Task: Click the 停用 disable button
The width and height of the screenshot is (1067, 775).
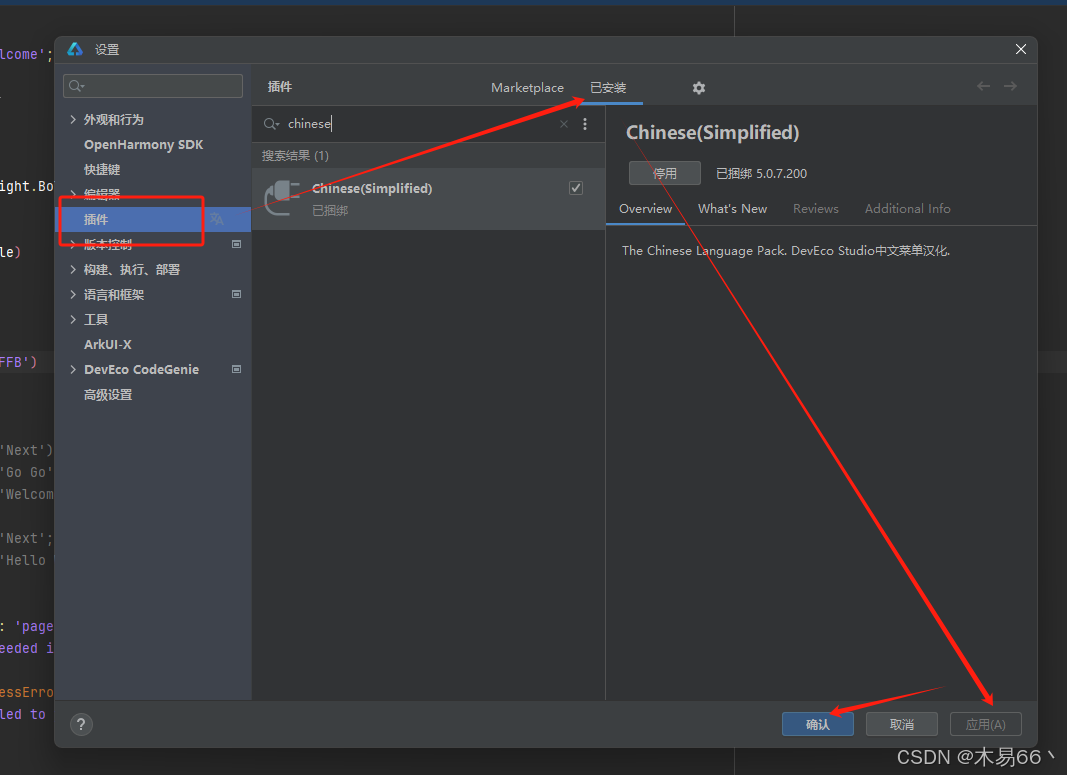Action: 664,173
